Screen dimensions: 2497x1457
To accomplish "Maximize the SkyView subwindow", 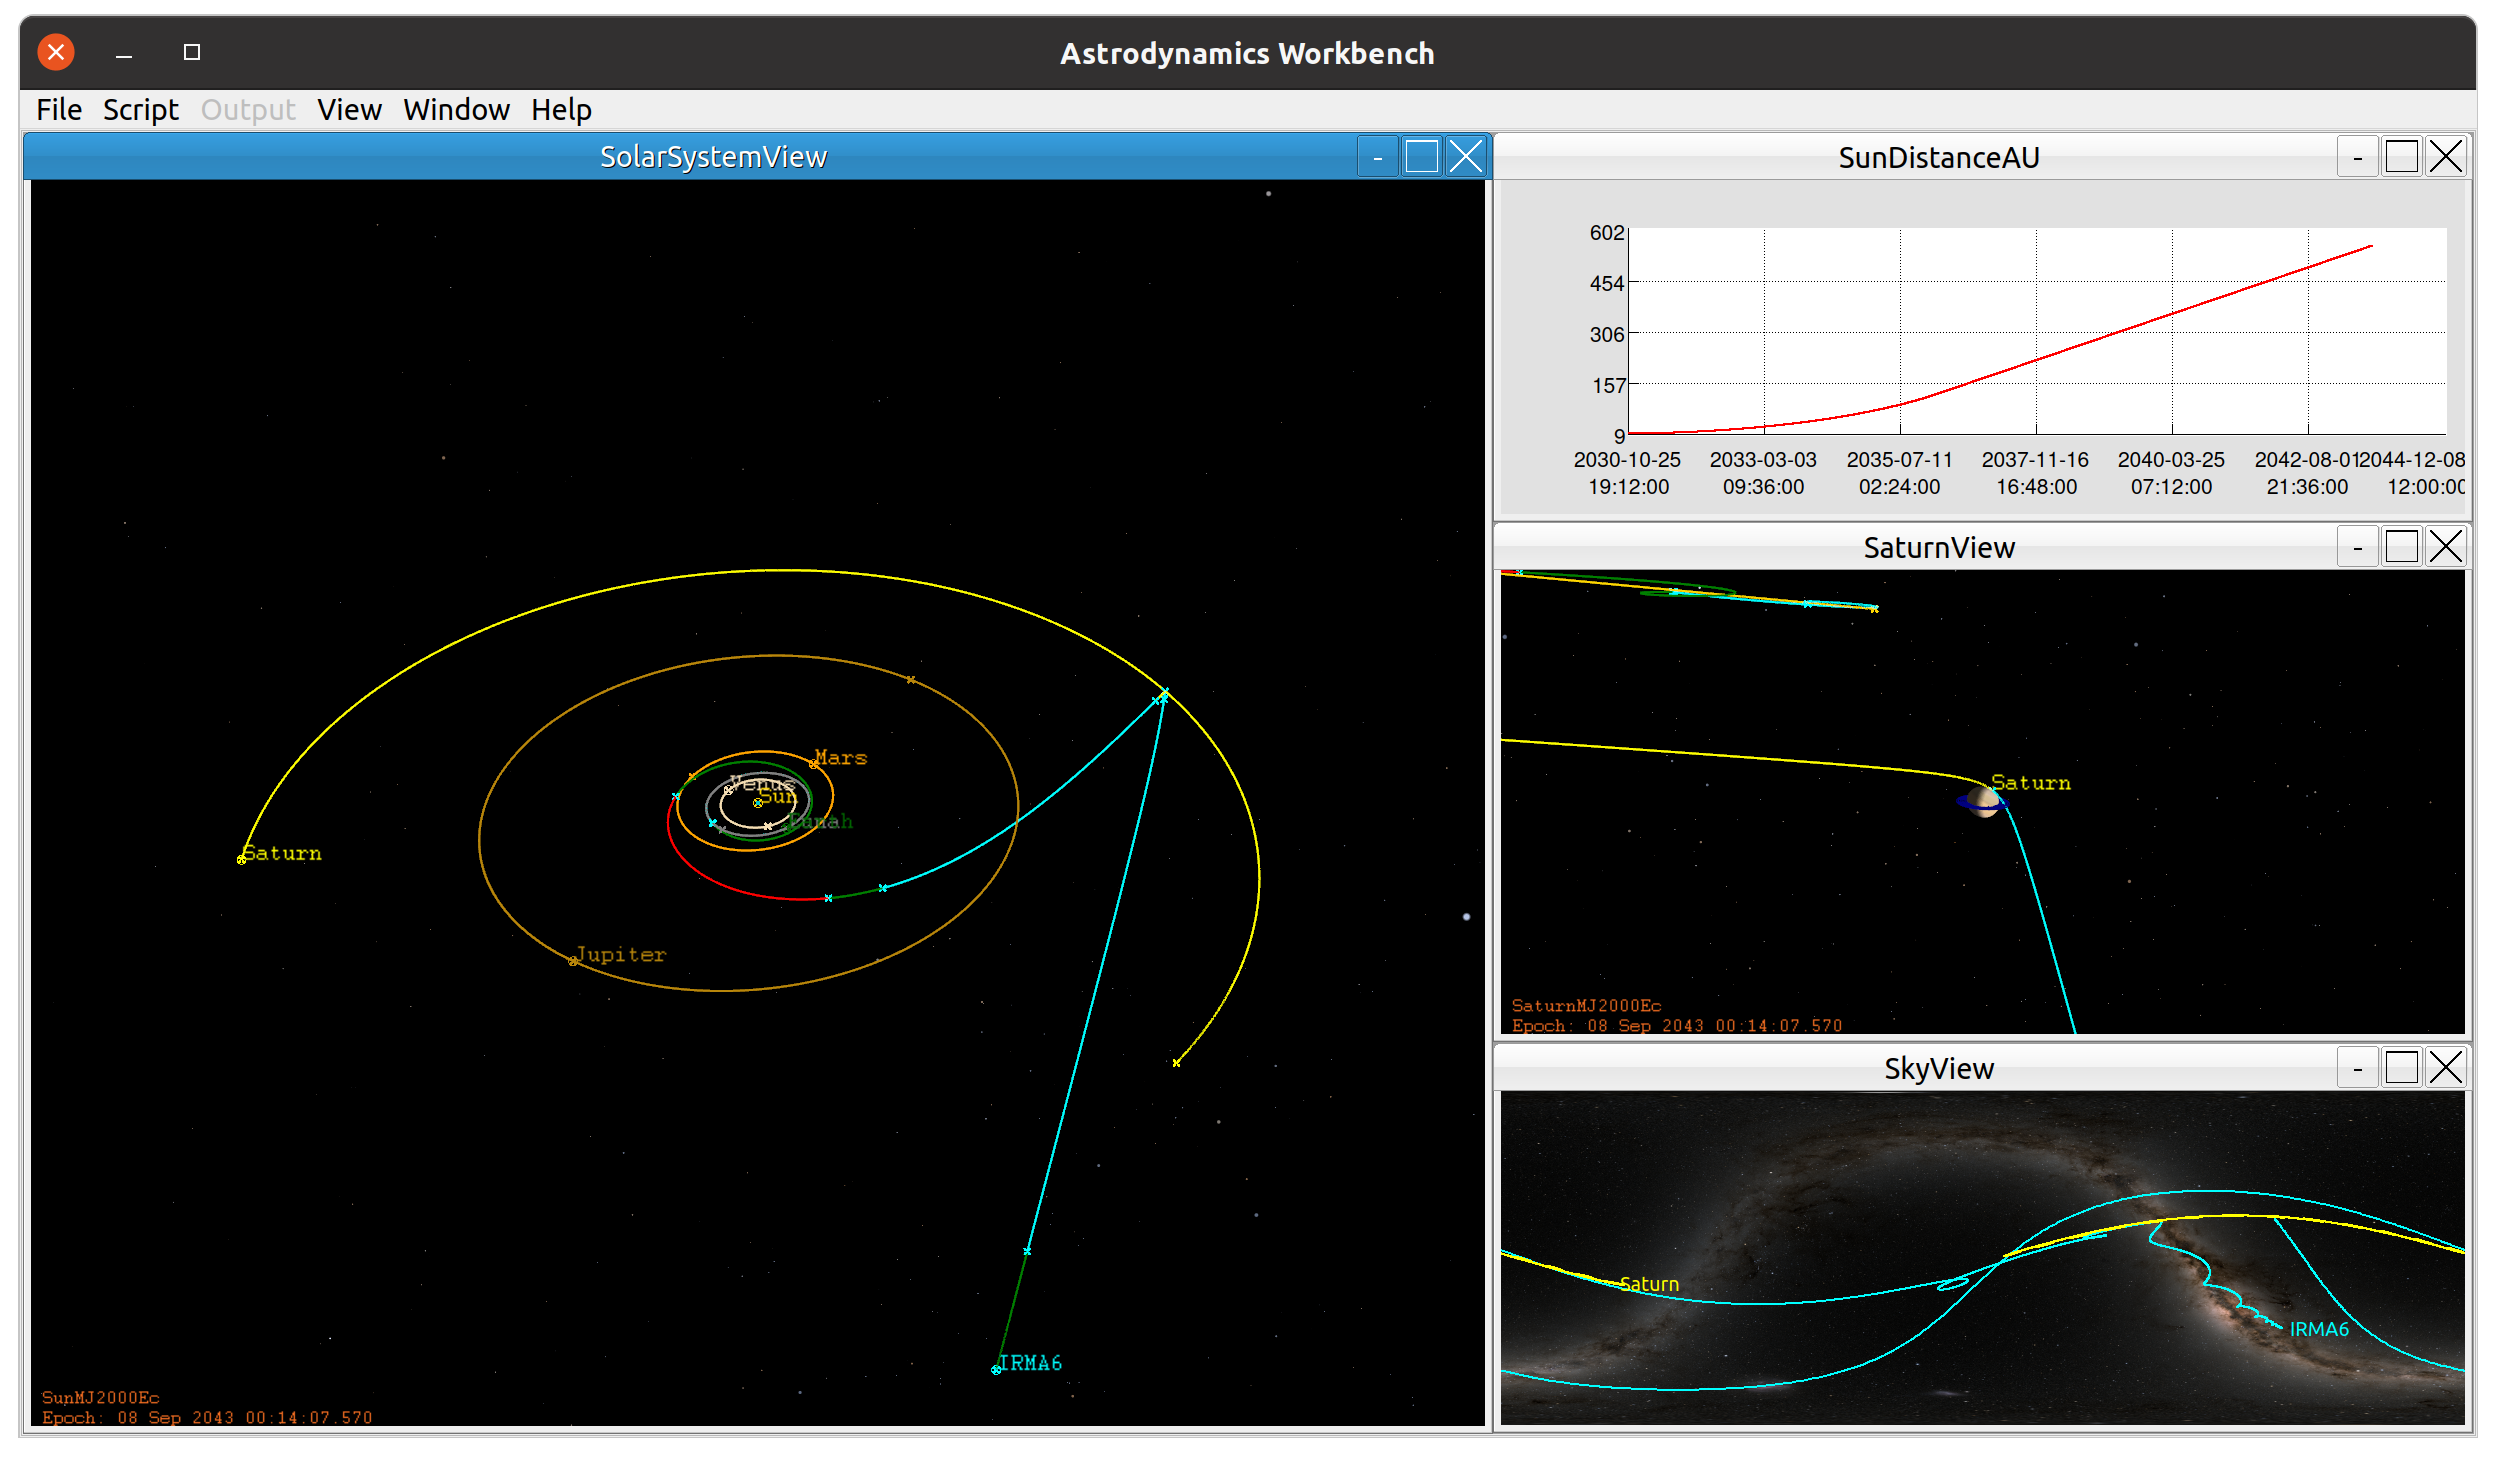I will click(x=2401, y=1068).
